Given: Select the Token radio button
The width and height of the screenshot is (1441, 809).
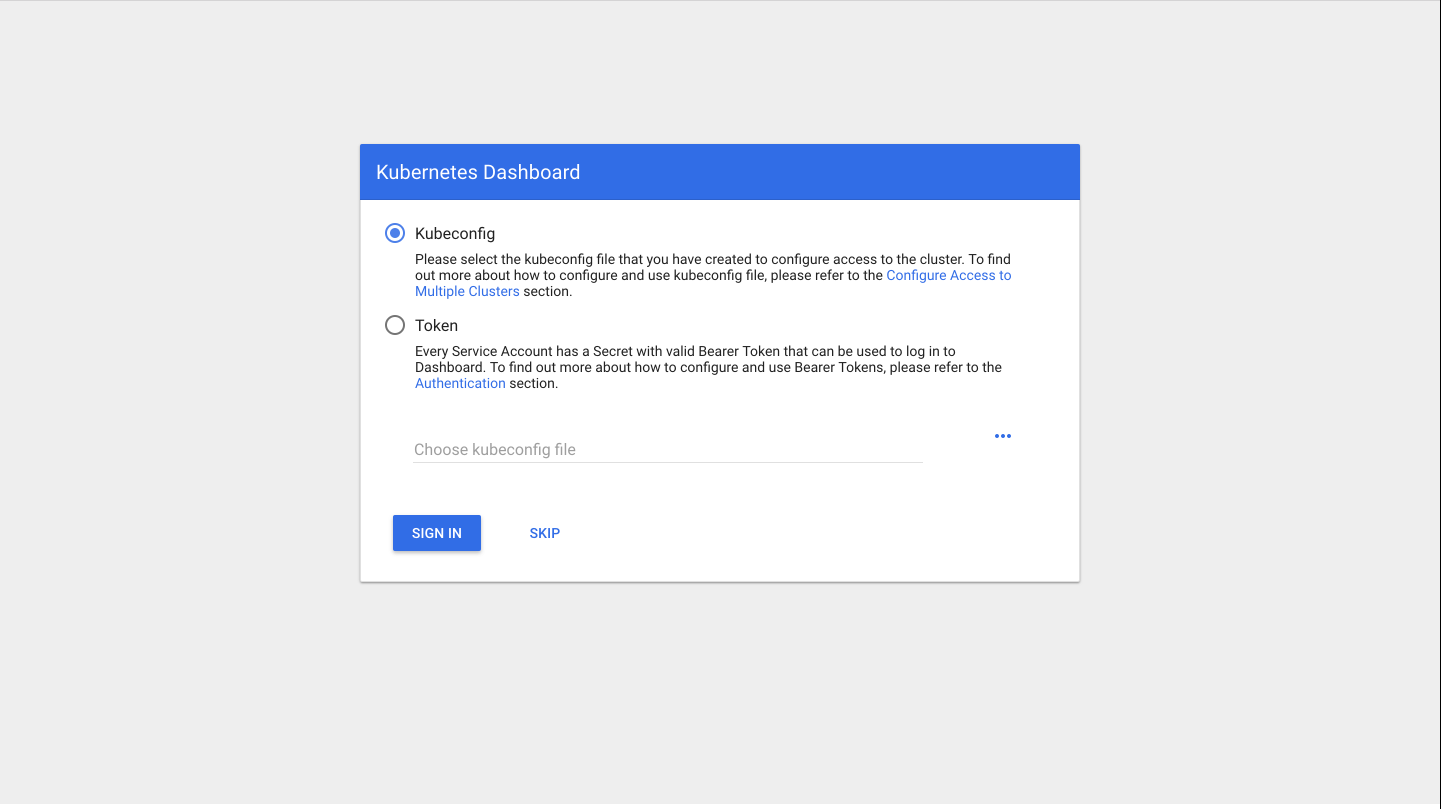Looking at the screenshot, I should [x=395, y=325].
